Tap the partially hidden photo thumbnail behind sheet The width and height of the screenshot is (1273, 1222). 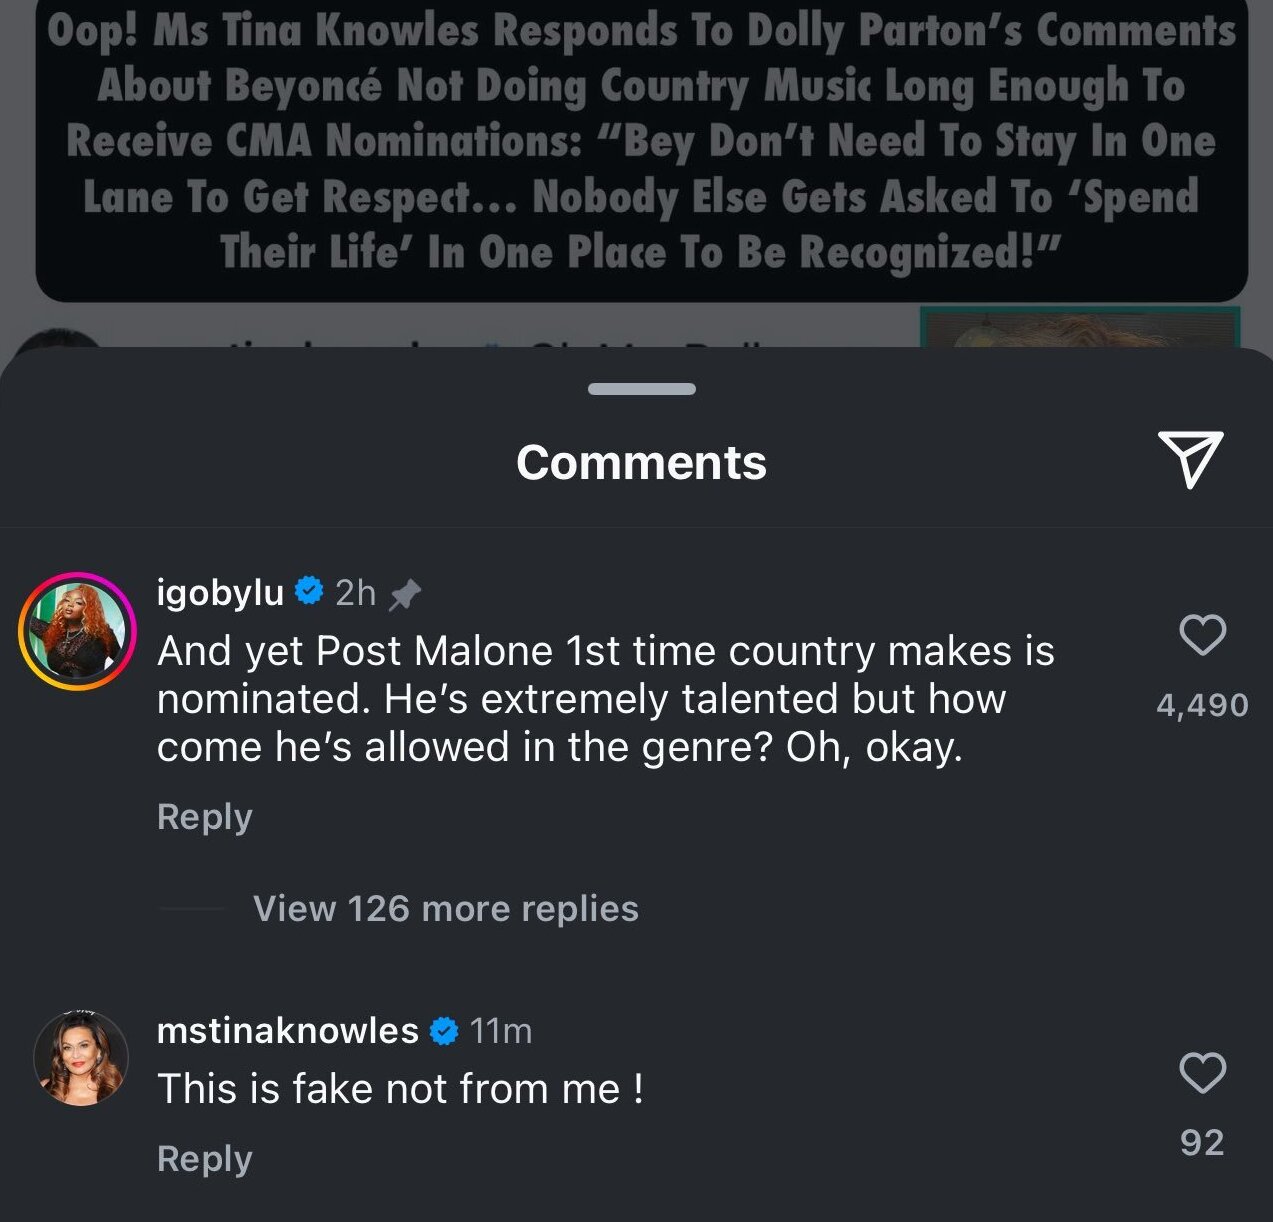pyautogui.click(x=1080, y=327)
